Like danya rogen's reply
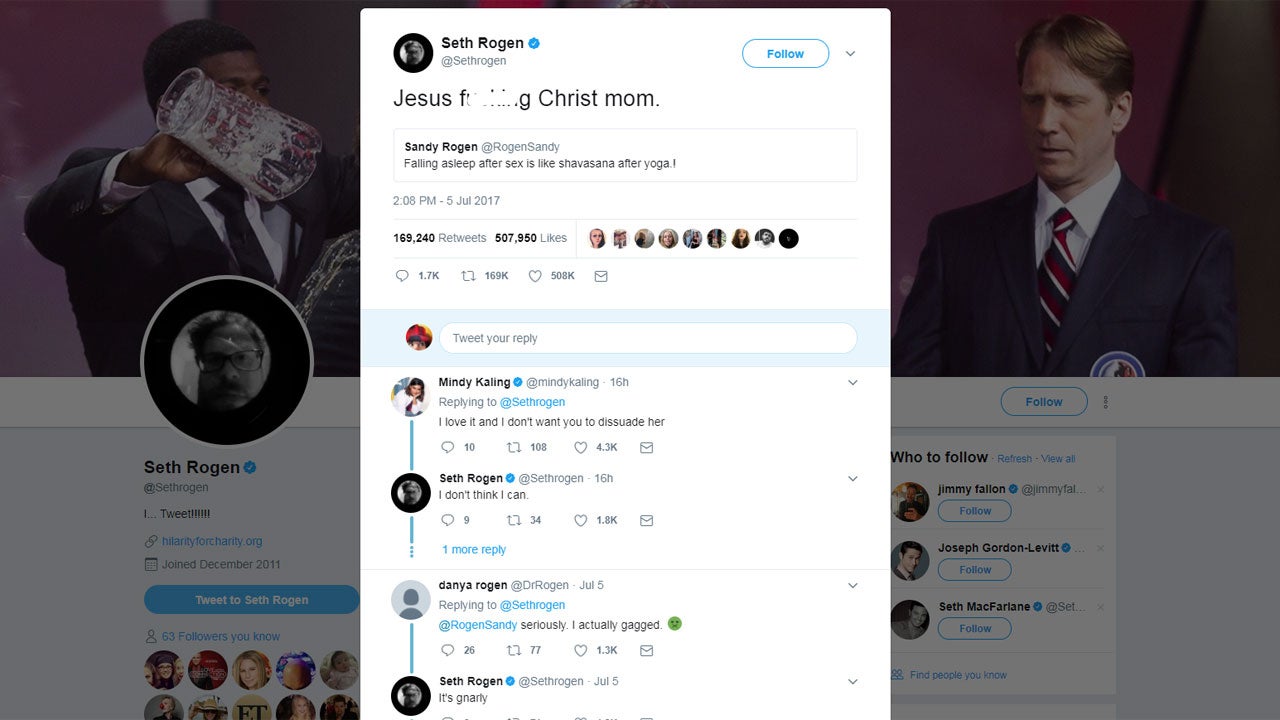 [581, 651]
